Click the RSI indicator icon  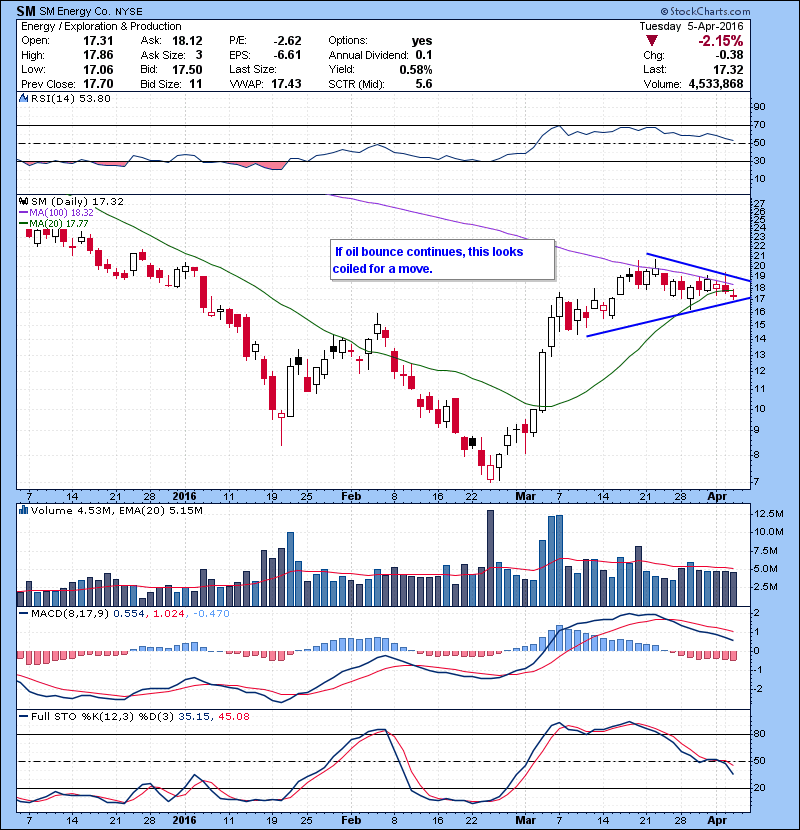click(23, 98)
